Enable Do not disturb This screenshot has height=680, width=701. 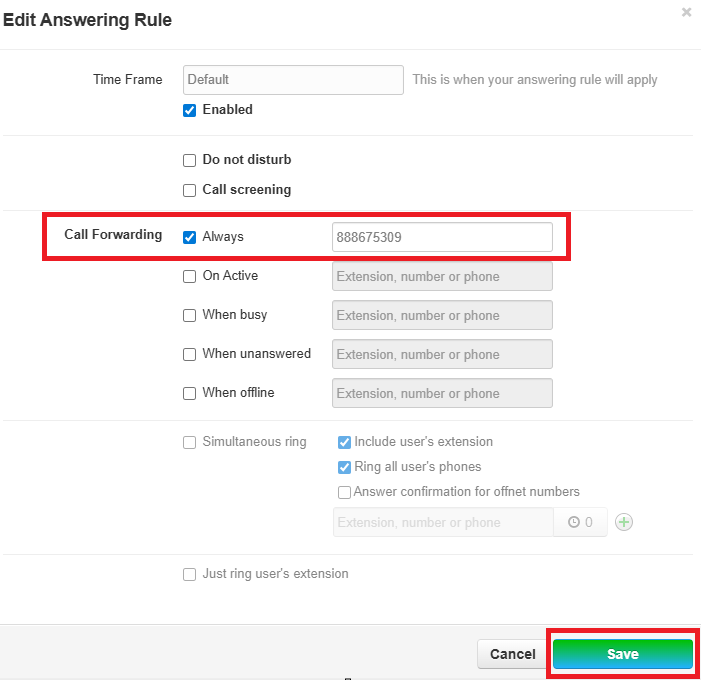point(189,160)
